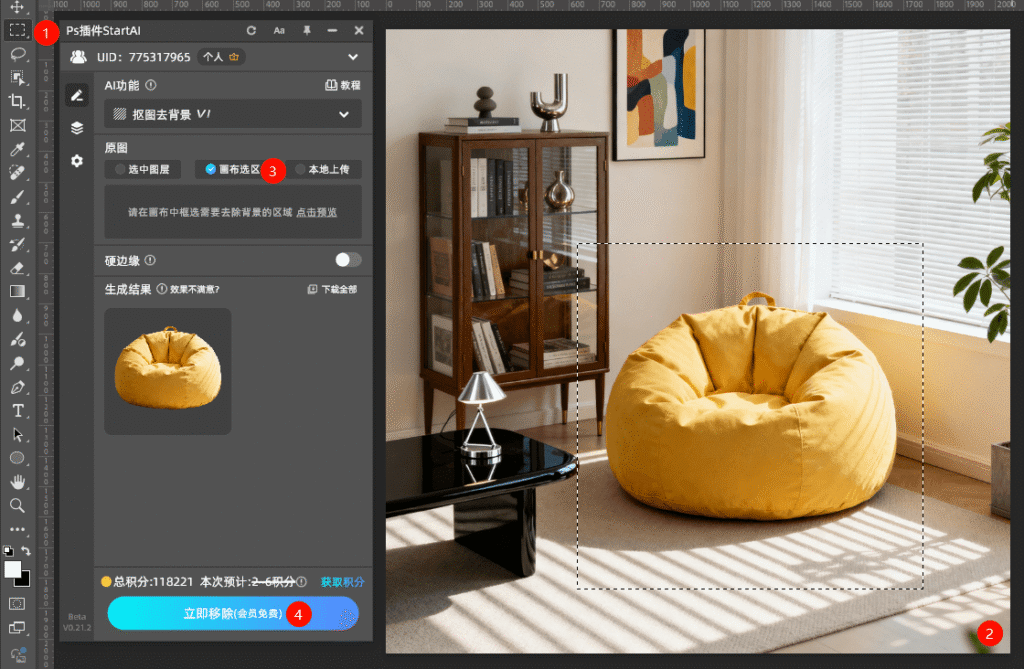Click the 立即移除 button
The height and width of the screenshot is (669, 1024).
232,613
